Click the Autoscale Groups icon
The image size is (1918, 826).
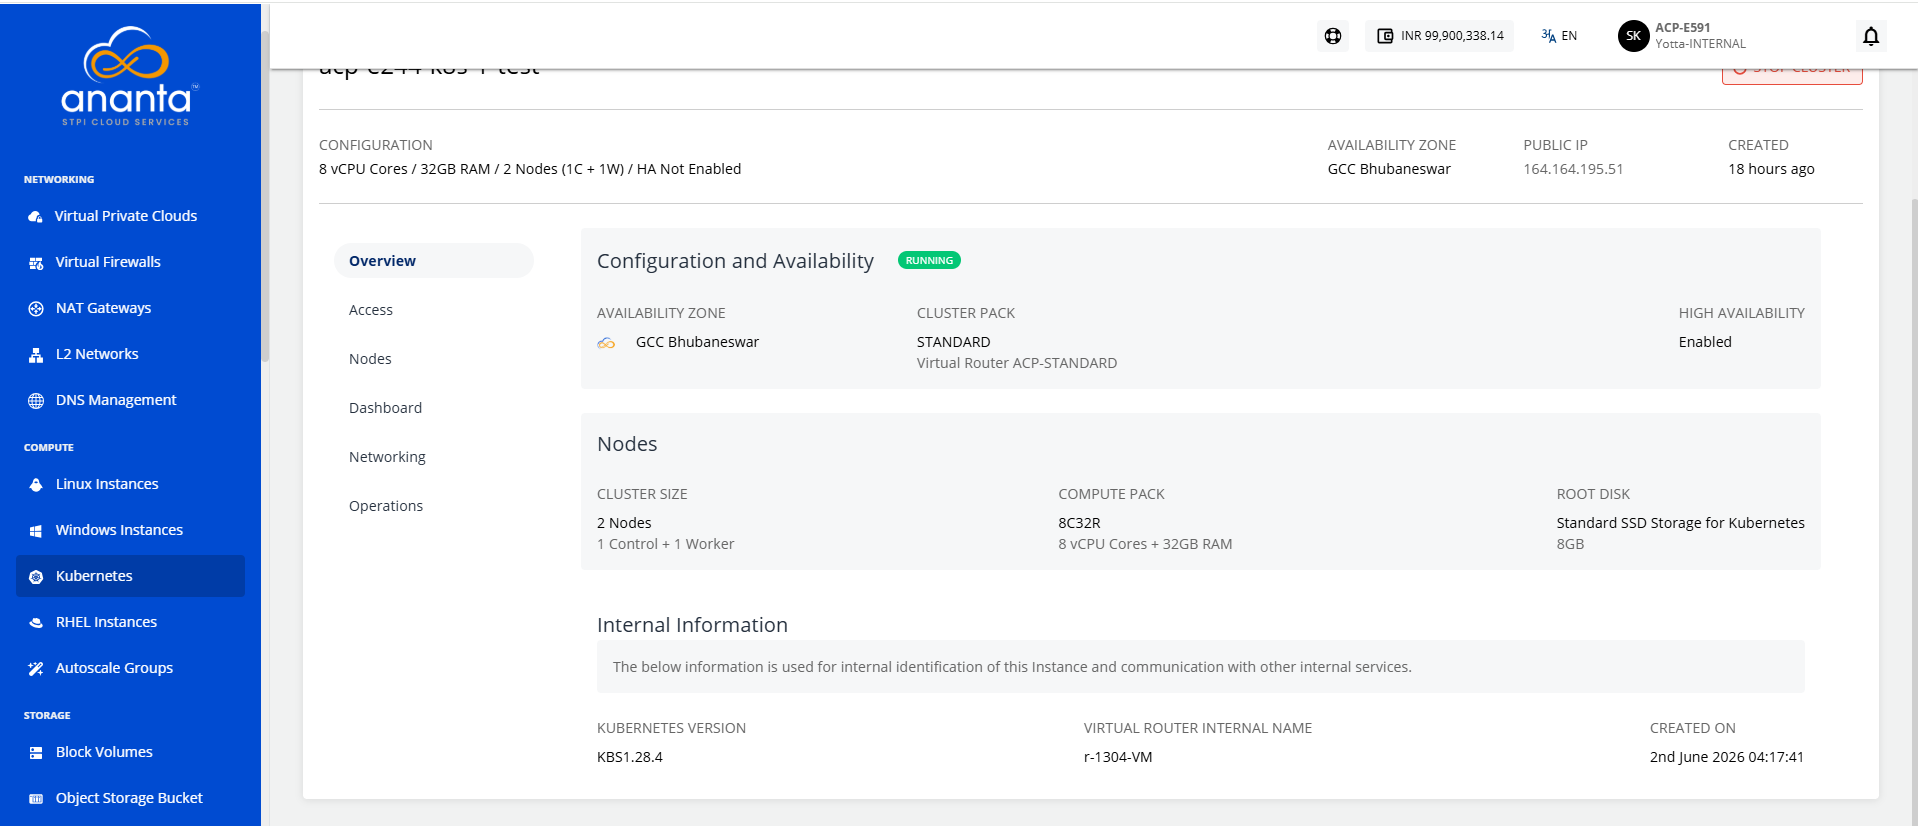(36, 669)
